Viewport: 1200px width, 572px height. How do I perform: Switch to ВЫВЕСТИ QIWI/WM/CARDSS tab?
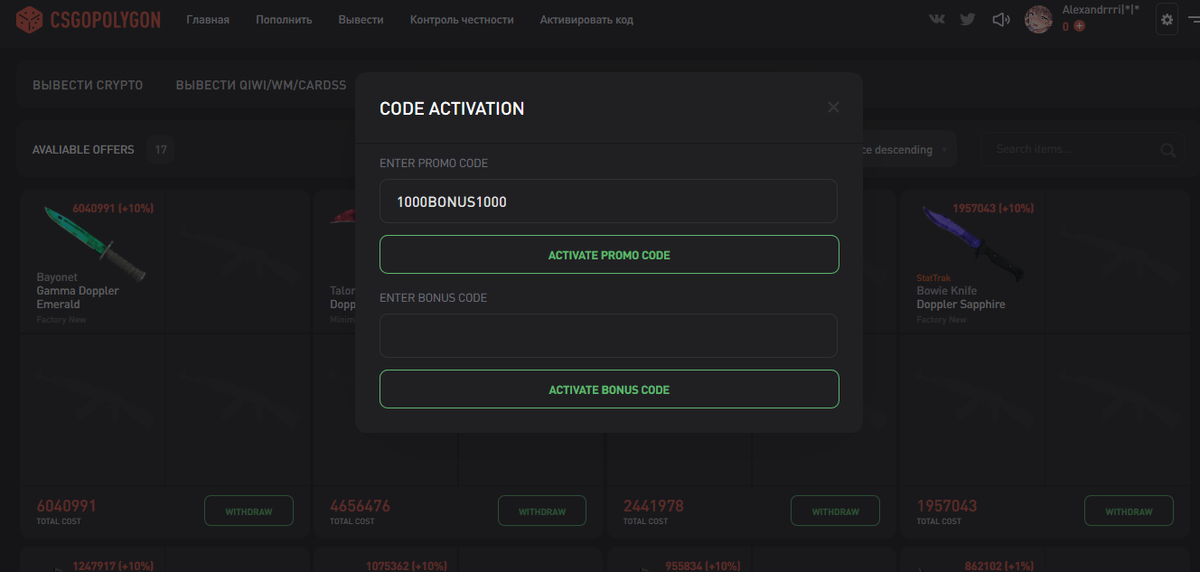[261, 85]
